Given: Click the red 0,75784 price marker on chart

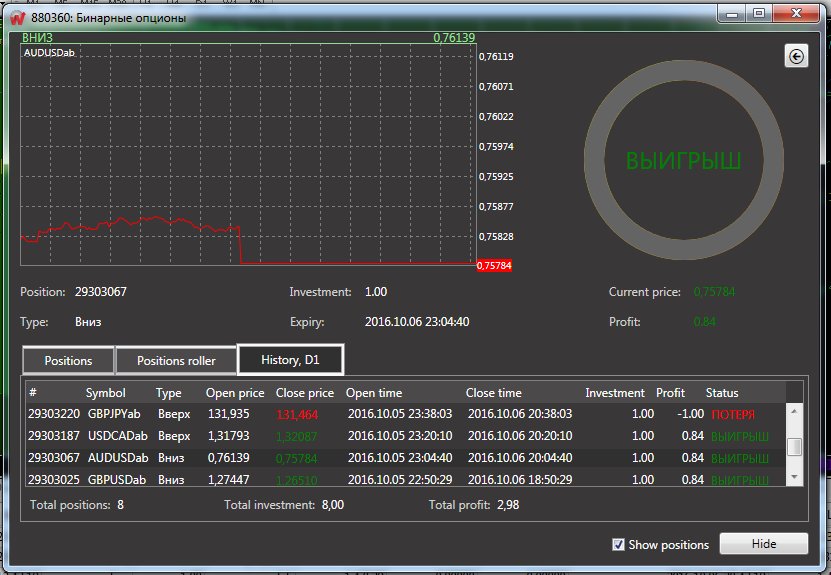Looking at the screenshot, I should 494,266.
